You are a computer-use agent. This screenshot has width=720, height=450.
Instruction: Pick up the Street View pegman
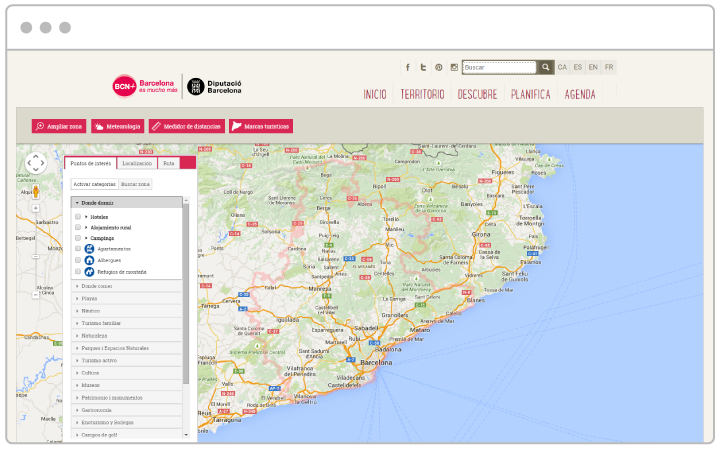(36, 191)
